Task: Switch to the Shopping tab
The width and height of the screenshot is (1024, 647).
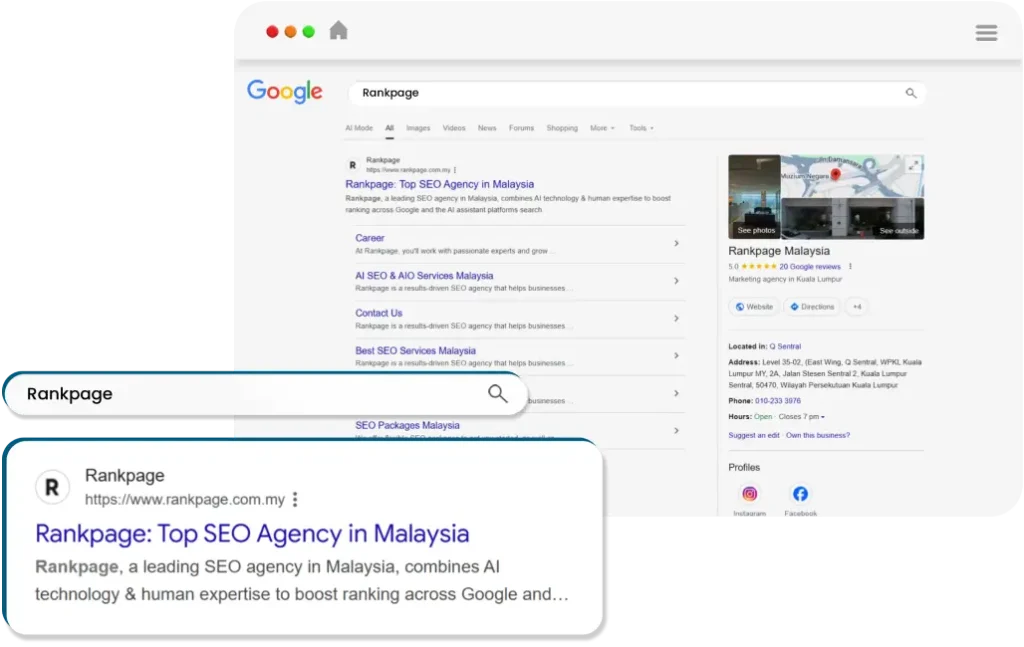Action: 562,128
